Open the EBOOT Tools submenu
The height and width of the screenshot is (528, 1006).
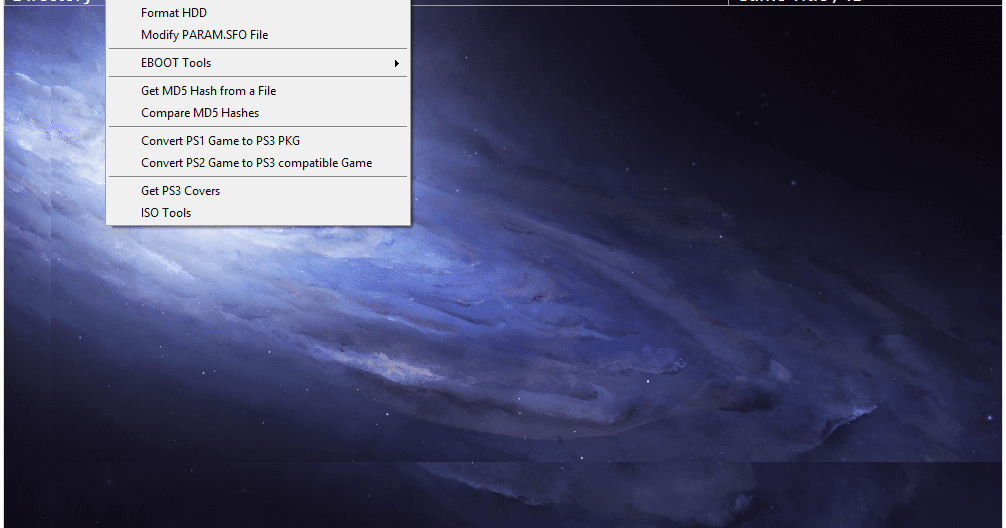[x=258, y=63]
